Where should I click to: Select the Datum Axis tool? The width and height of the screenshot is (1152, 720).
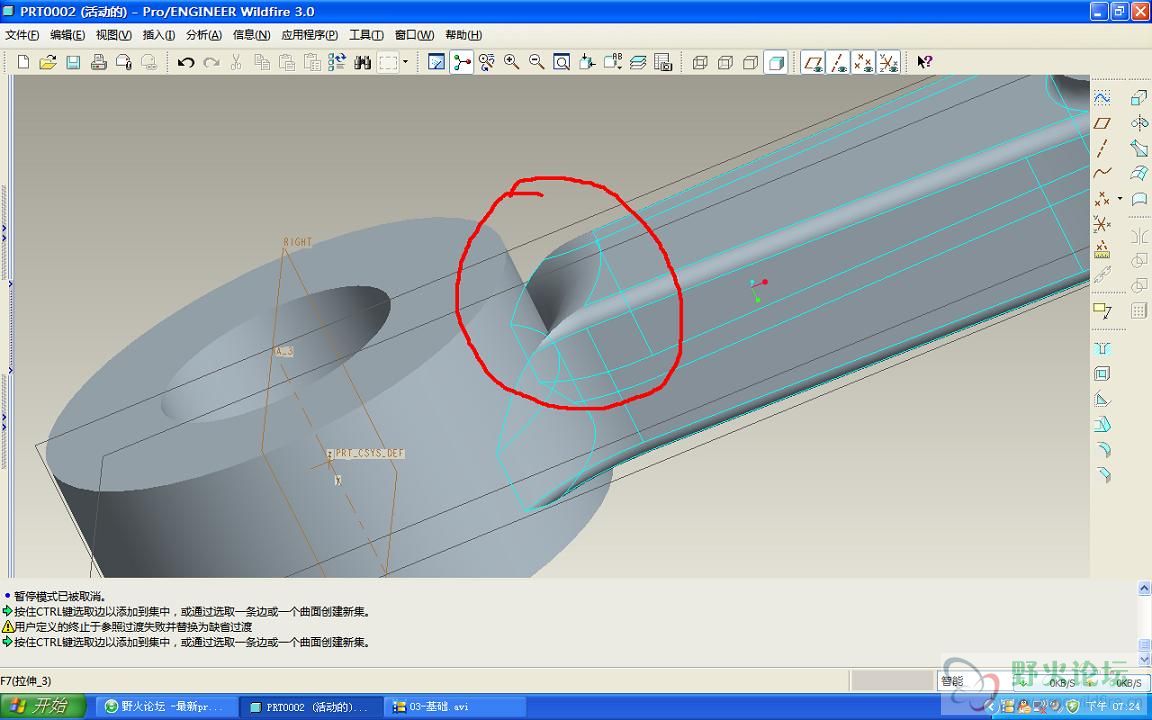1102,148
